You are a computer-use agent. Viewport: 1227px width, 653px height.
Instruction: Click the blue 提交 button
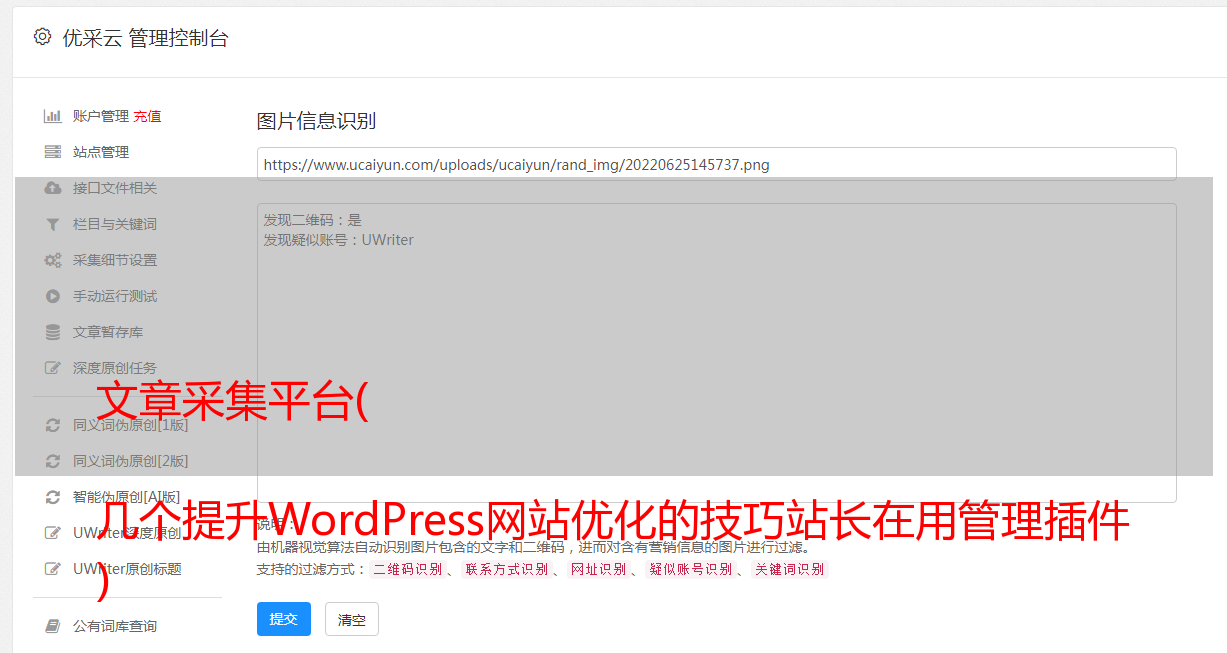[x=284, y=619]
